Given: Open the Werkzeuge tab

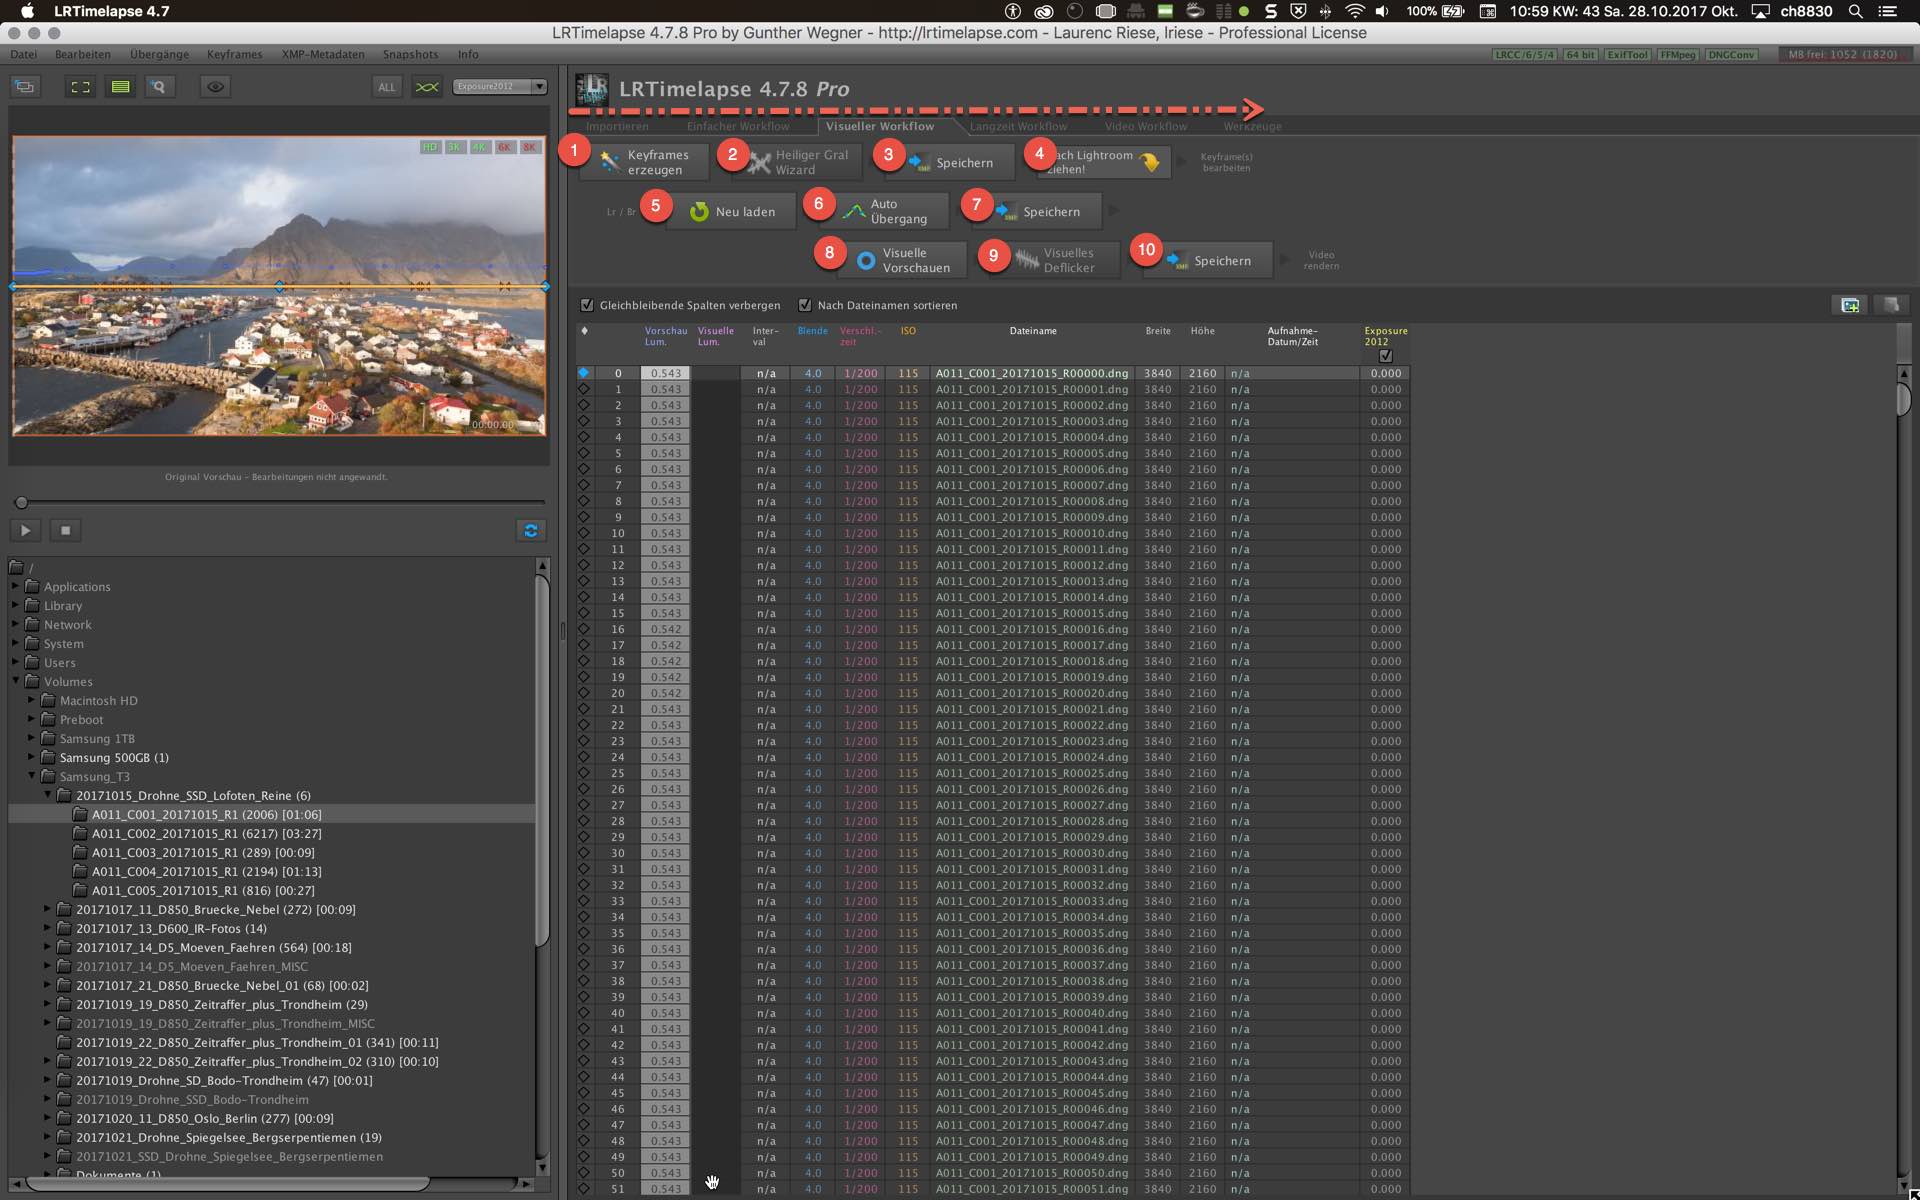Looking at the screenshot, I should [x=1252, y=126].
